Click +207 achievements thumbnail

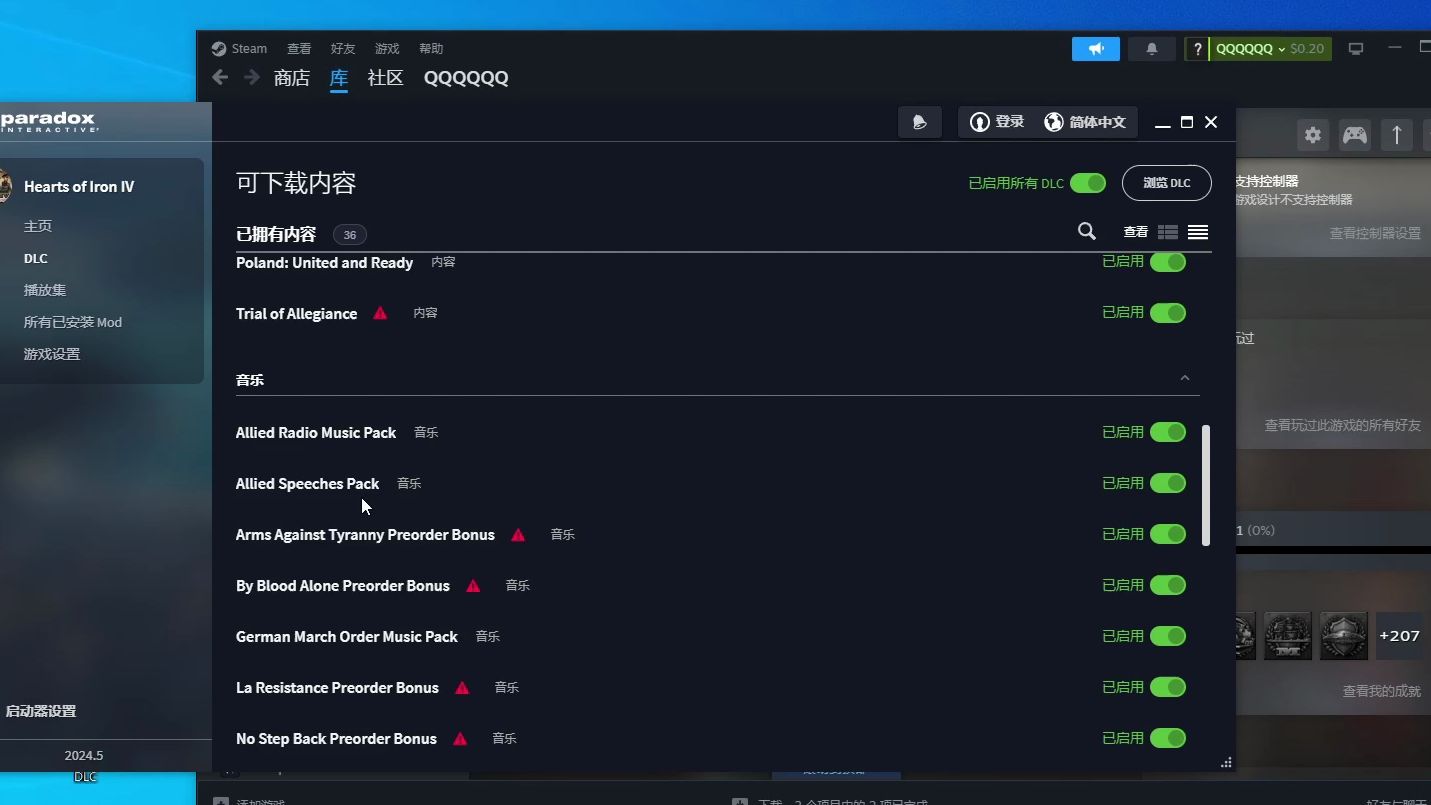[1399, 636]
